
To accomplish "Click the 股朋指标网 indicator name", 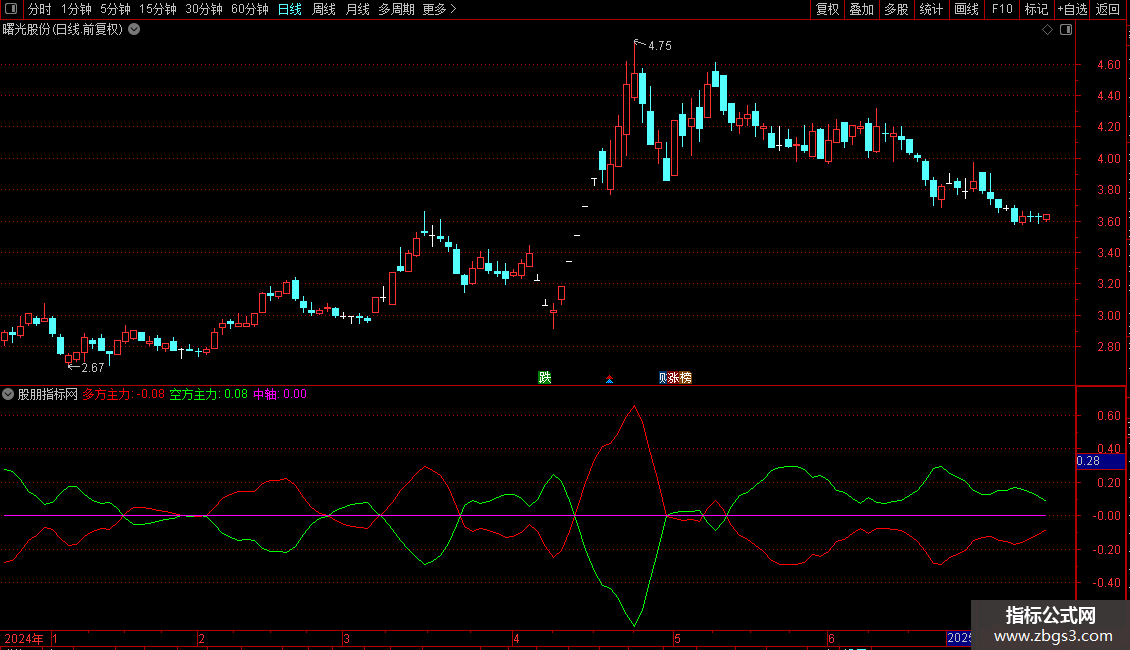I will tap(48, 394).
